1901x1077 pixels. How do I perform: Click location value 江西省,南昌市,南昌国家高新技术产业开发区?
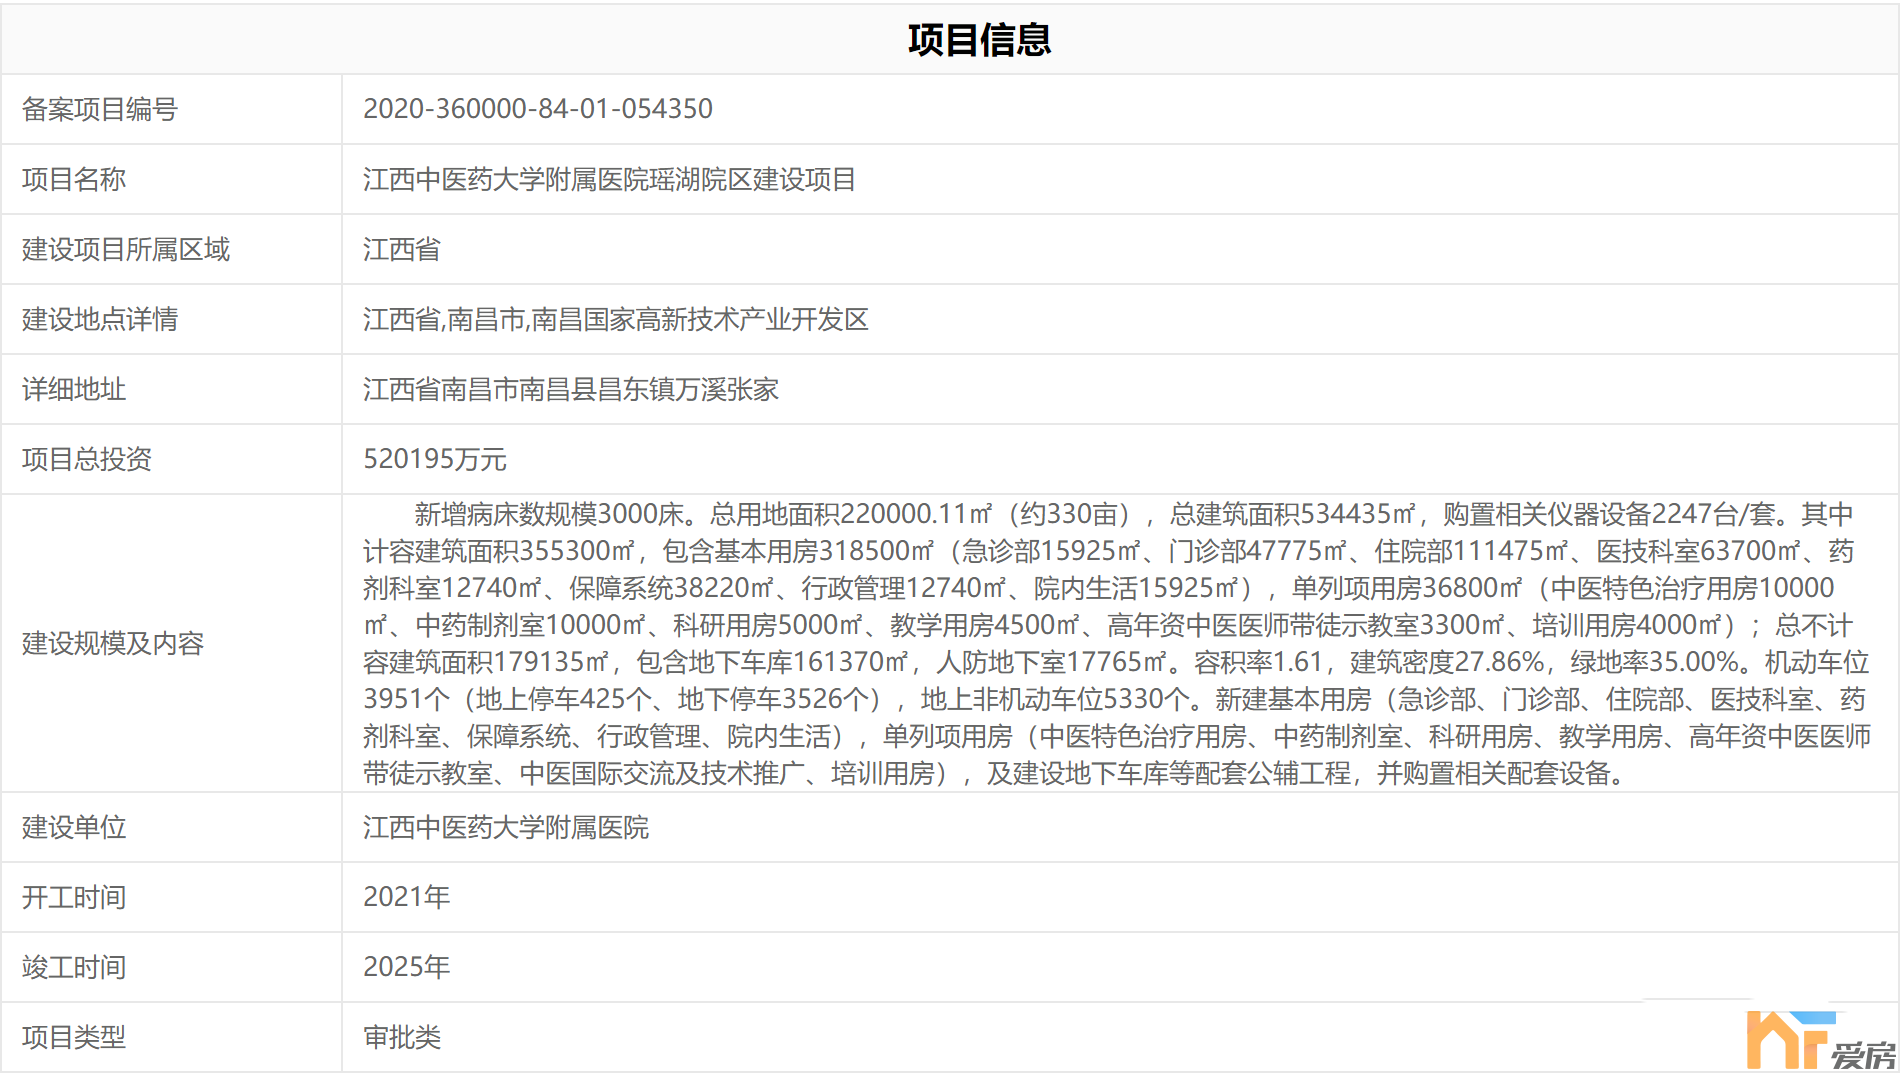click(616, 319)
